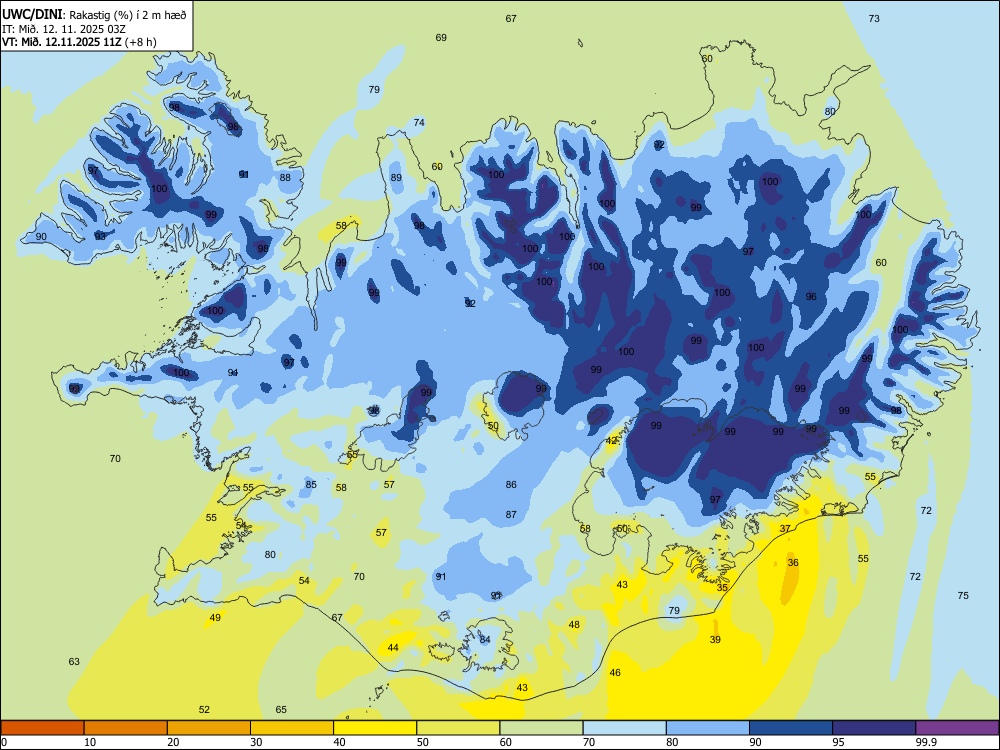Click the humidity value 49 on the map
This screenshot has height=750, width=1000.
216,617
